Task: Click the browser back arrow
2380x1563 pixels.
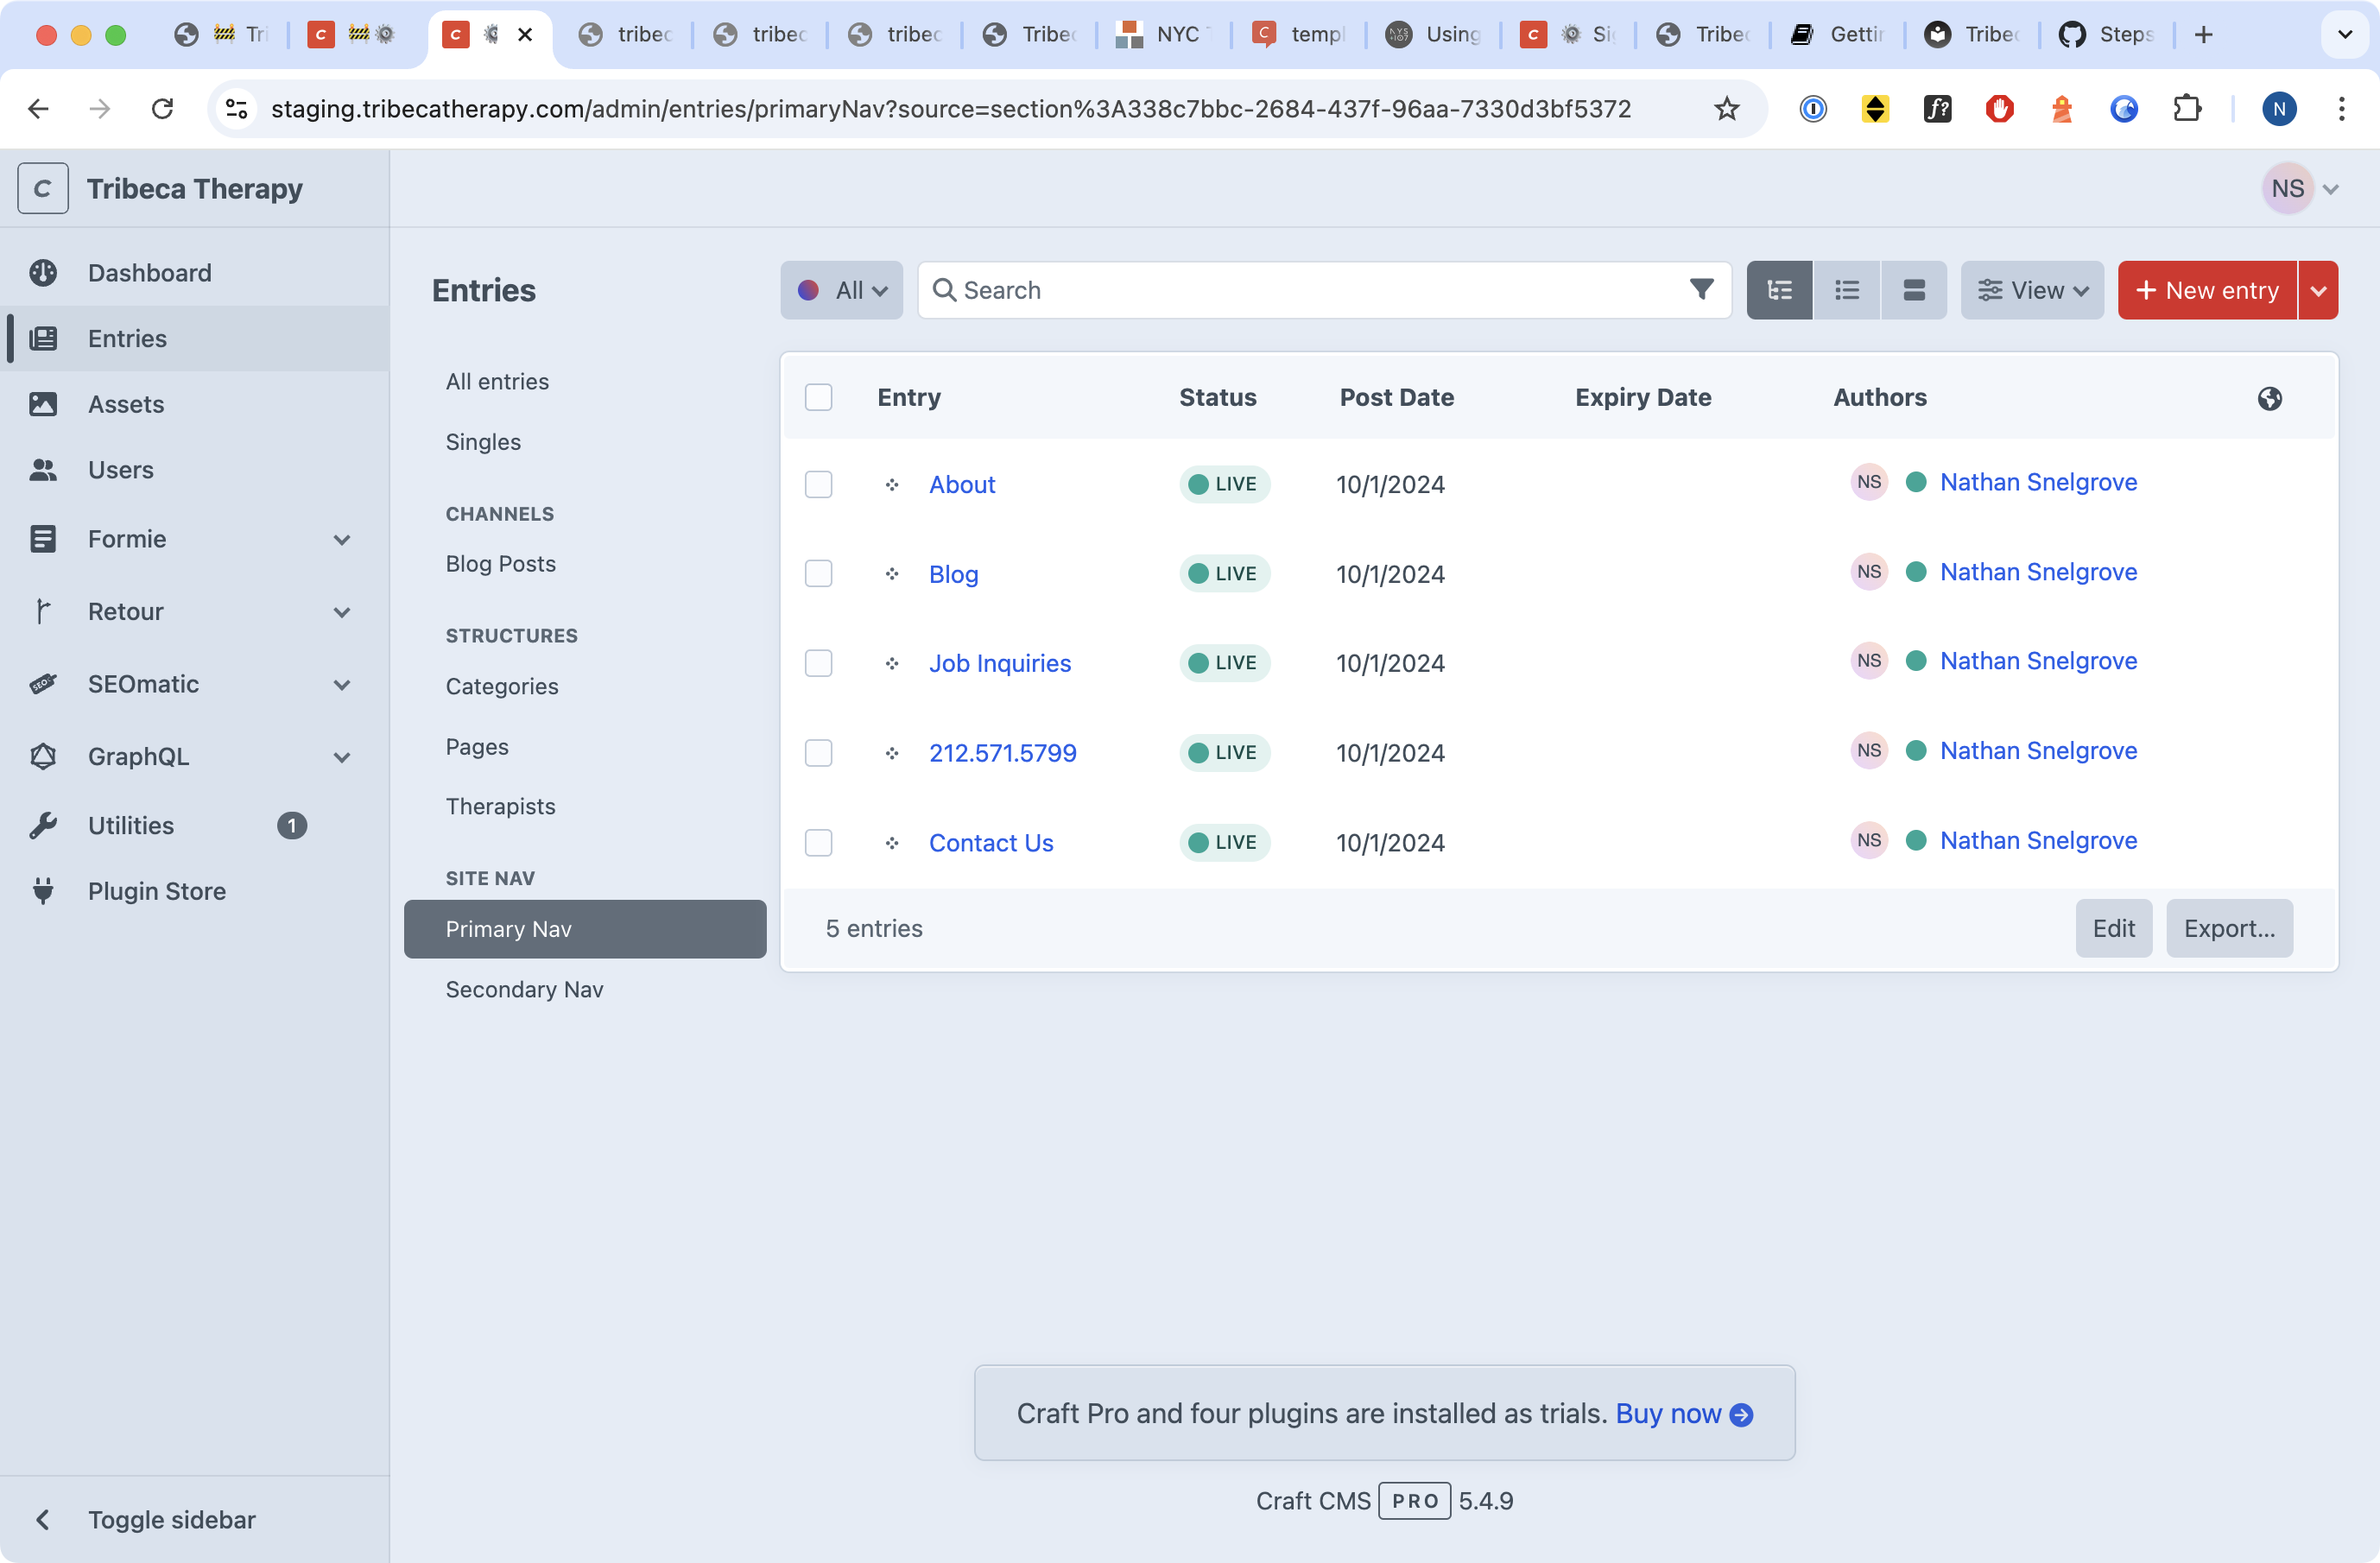Action: point(38,108)
